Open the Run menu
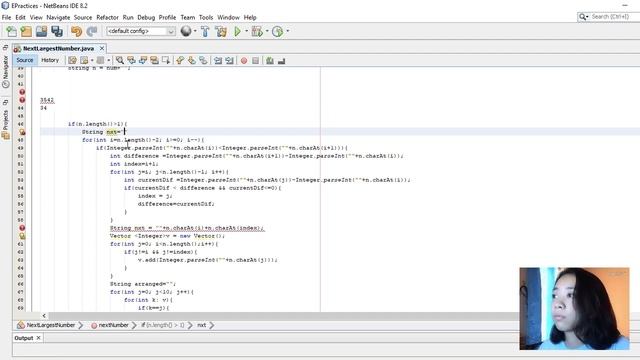The width and height of the screenshot is (640, 360). tap(128, 18)
